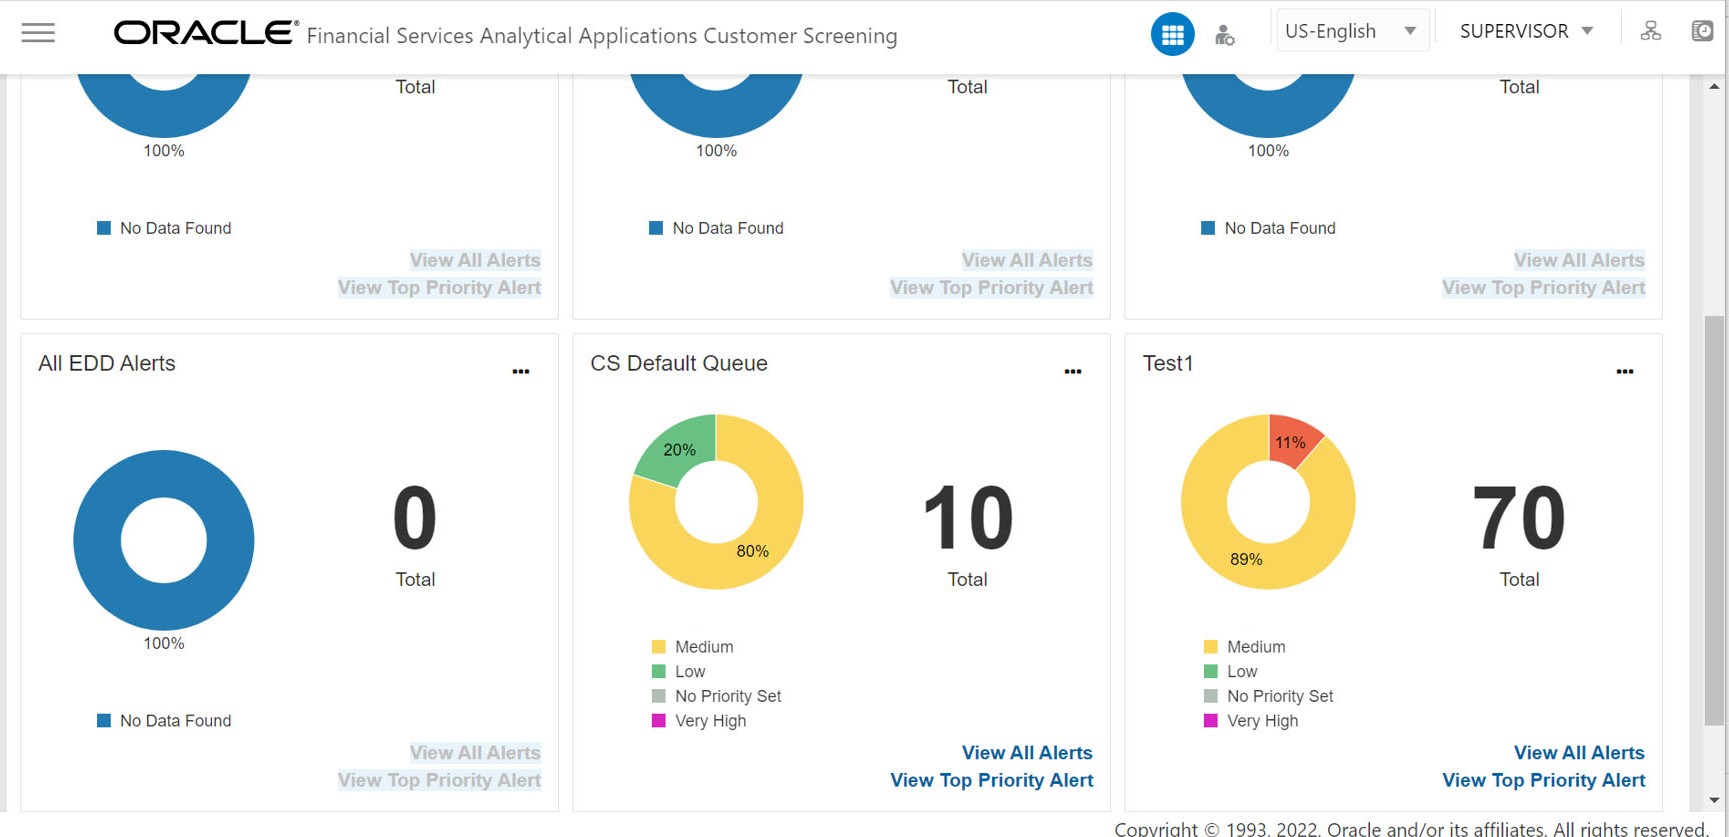Expand the SUPERVISOR user menu
This screenshot has width=1729, height=837.
pyautogui.click(x=1526, y=31)
